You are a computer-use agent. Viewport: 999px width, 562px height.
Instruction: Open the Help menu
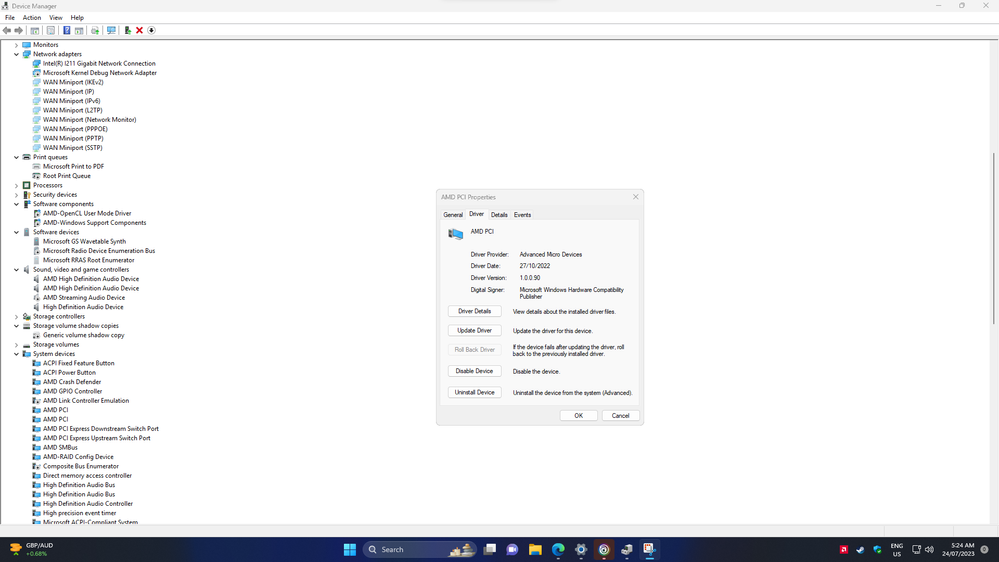point(77,18)
